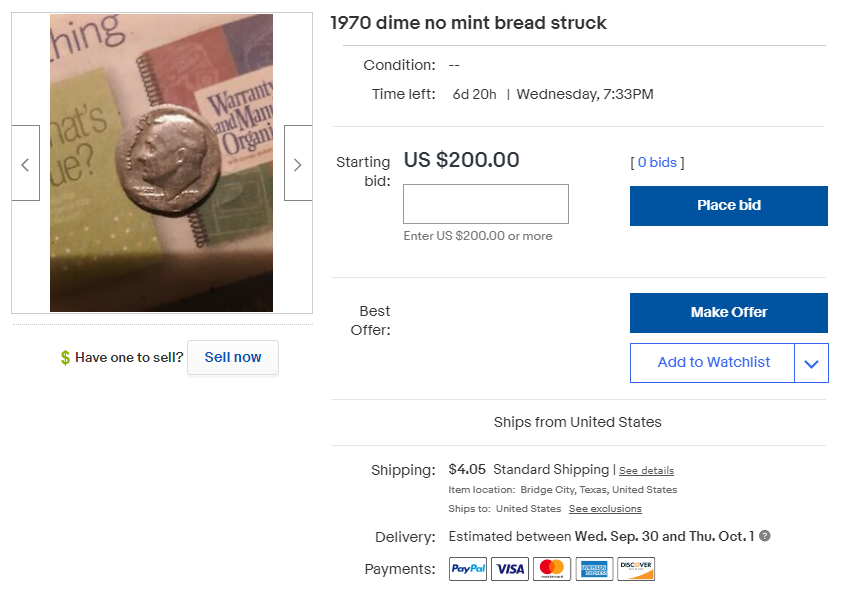Focus the bid amount input field
844x594 pixels.
click(486, 204)
